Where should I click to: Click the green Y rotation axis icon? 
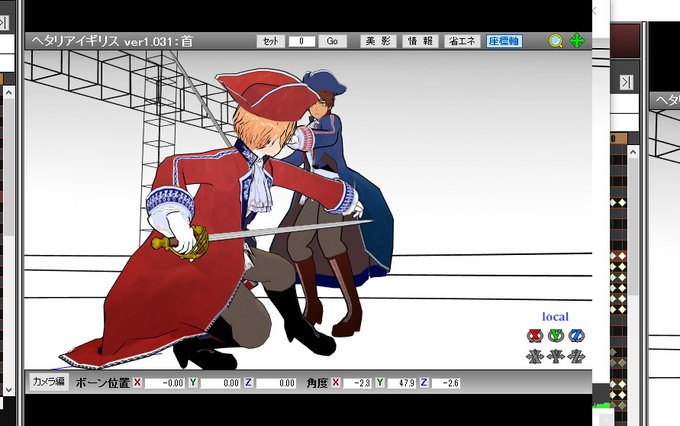coord(556,335)
